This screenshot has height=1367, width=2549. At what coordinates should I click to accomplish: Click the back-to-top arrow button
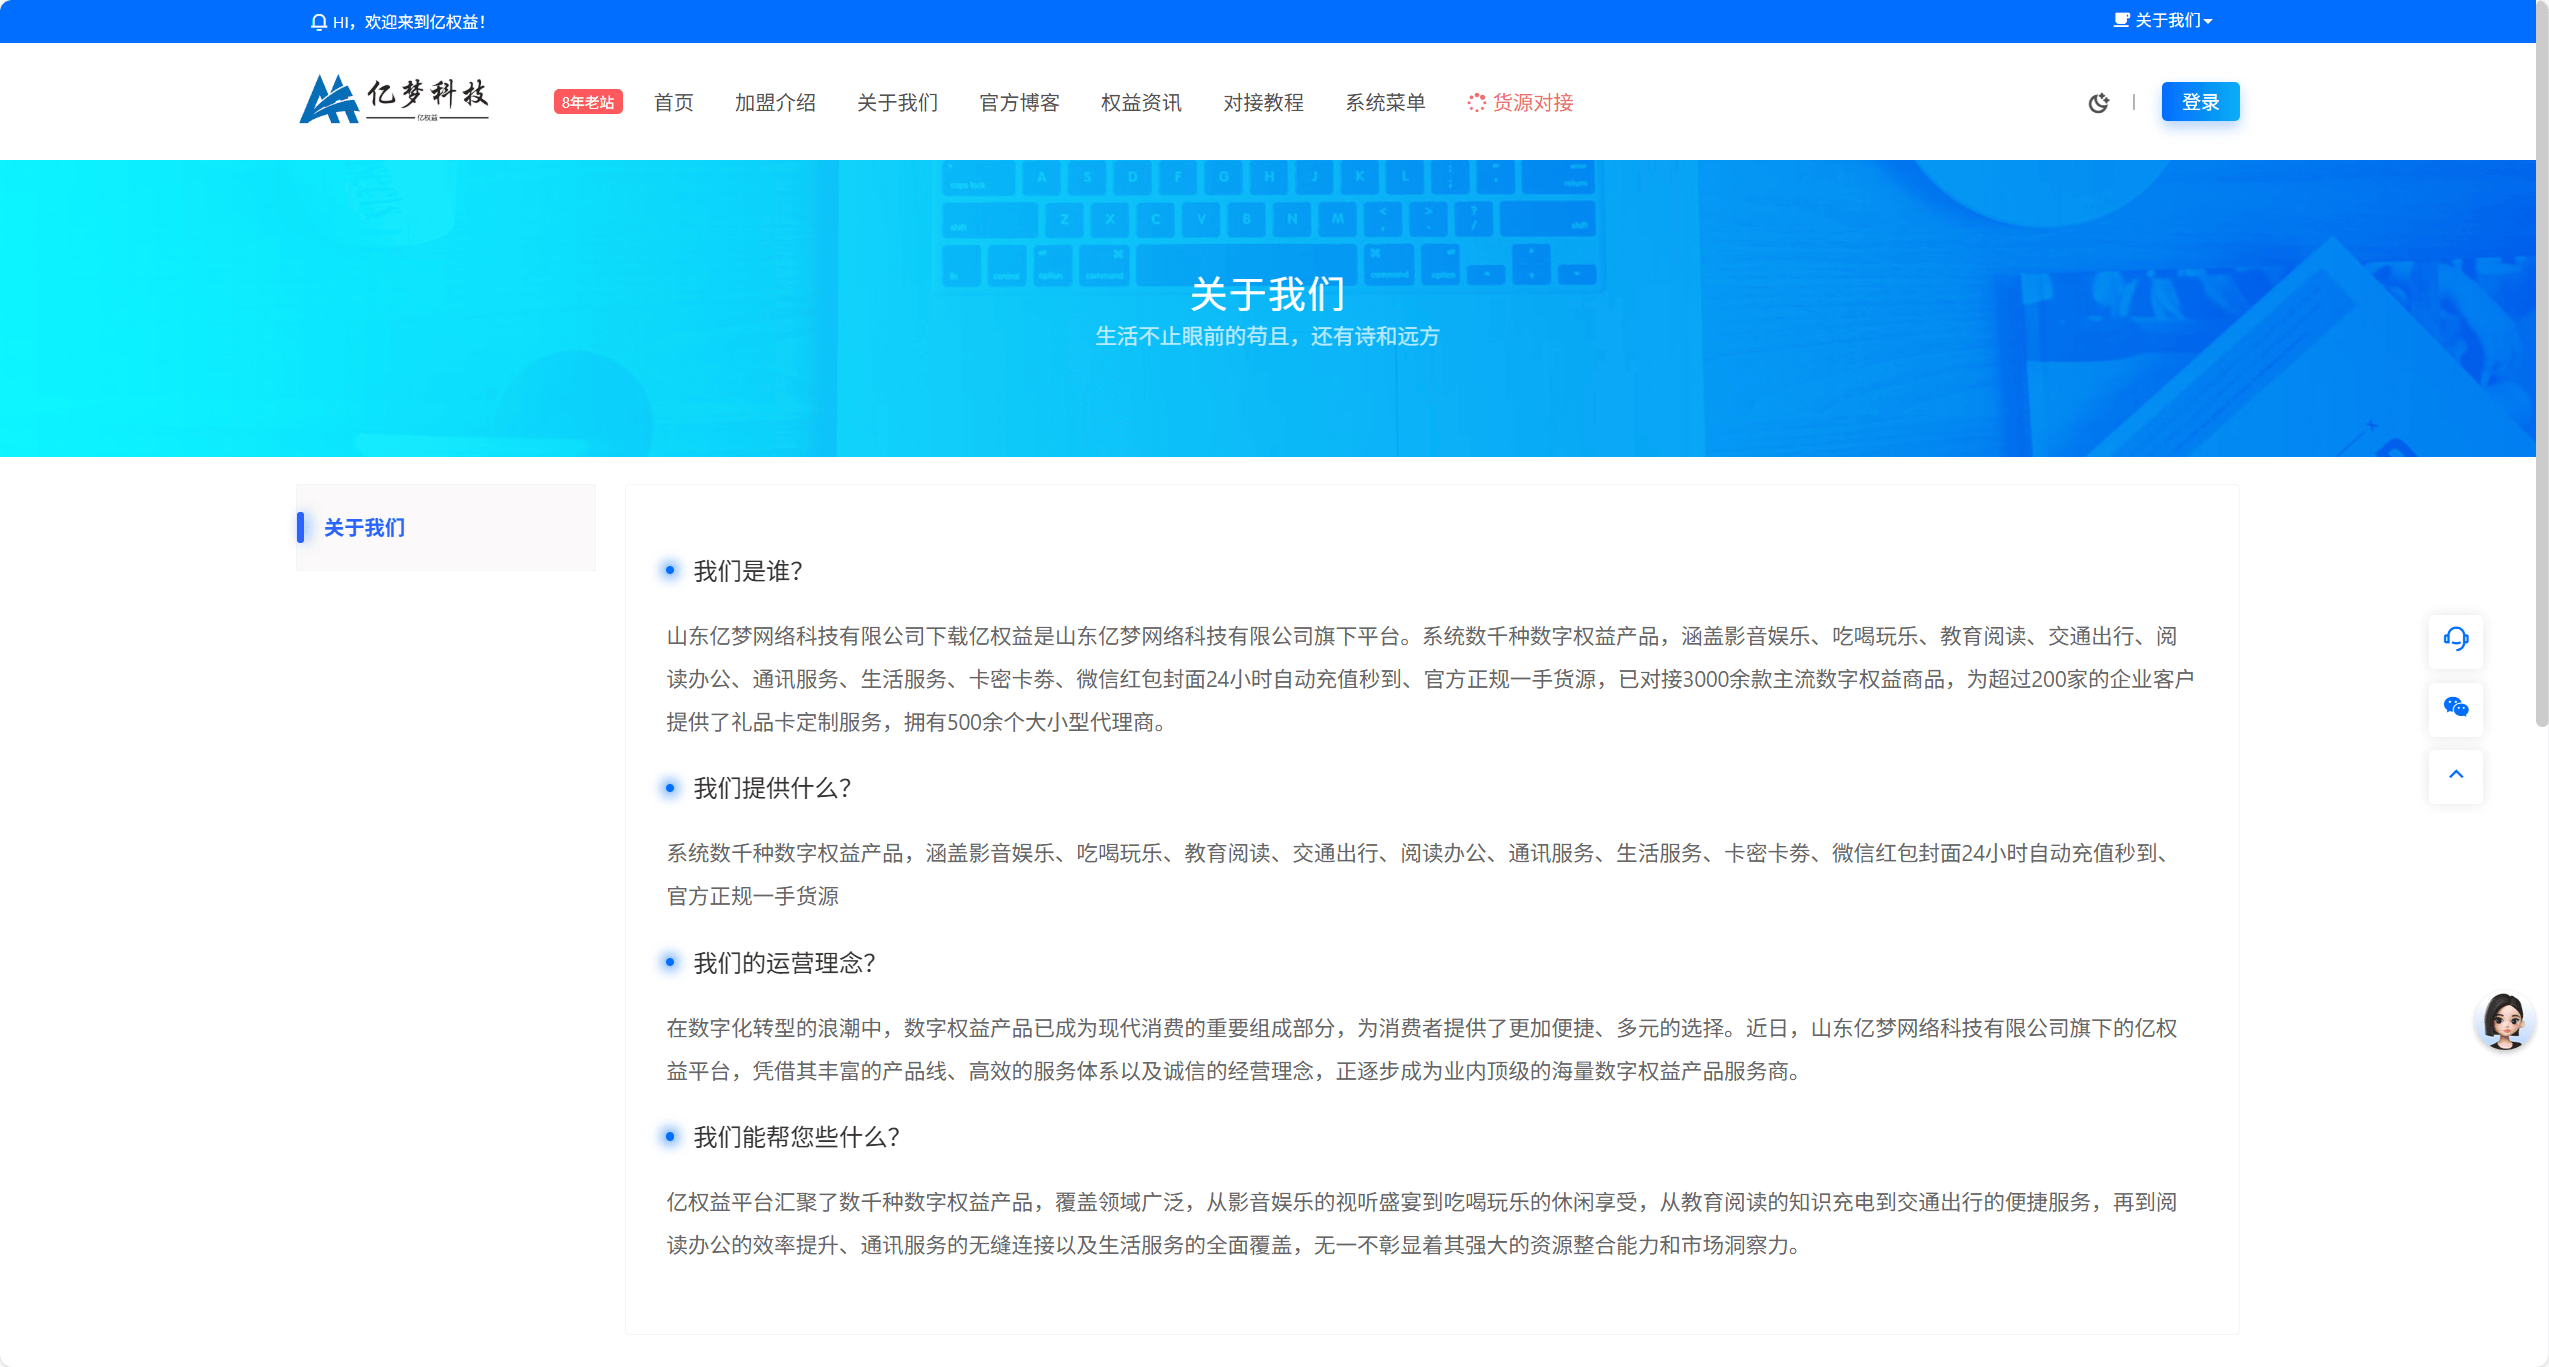[x=2455, y=775]
